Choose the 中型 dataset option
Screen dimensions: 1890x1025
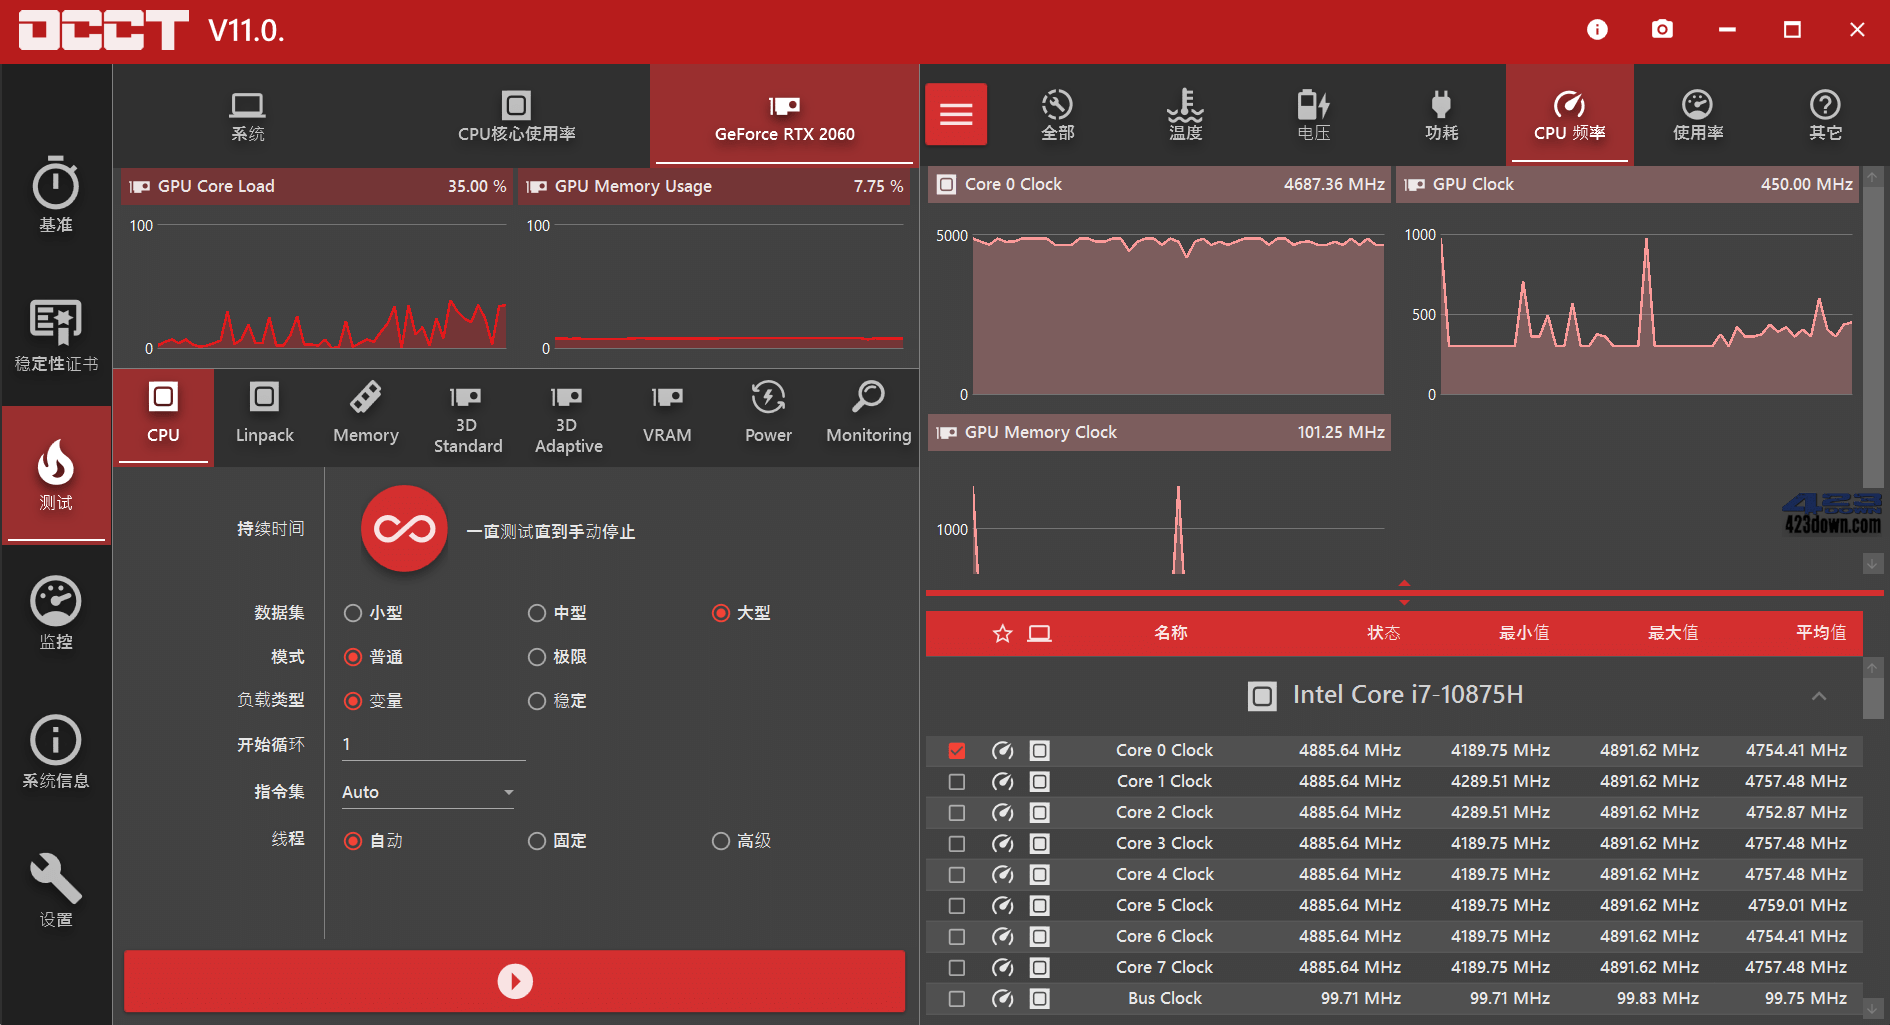point(536,613)
